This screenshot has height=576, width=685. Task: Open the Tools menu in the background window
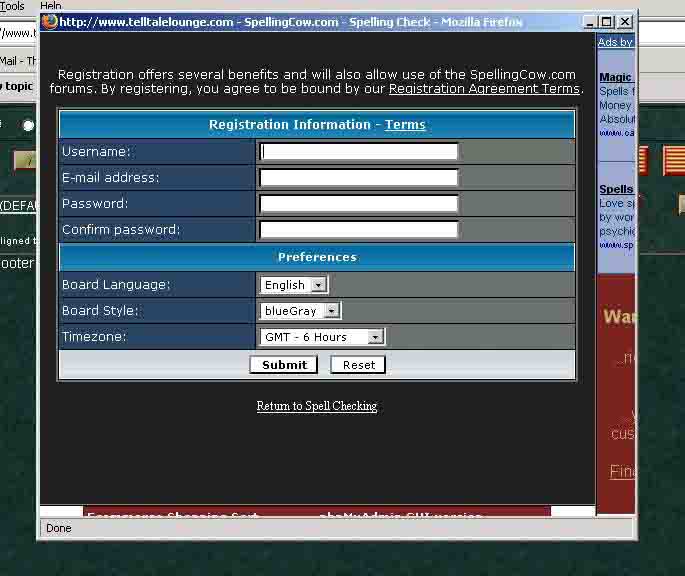tap(12, 6)
